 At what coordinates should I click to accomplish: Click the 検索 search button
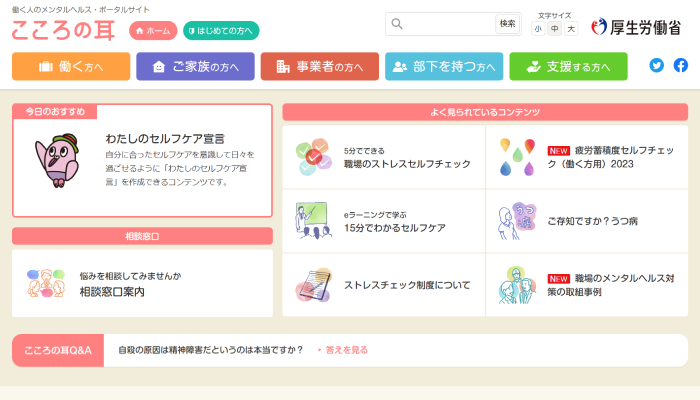[508, 24]
